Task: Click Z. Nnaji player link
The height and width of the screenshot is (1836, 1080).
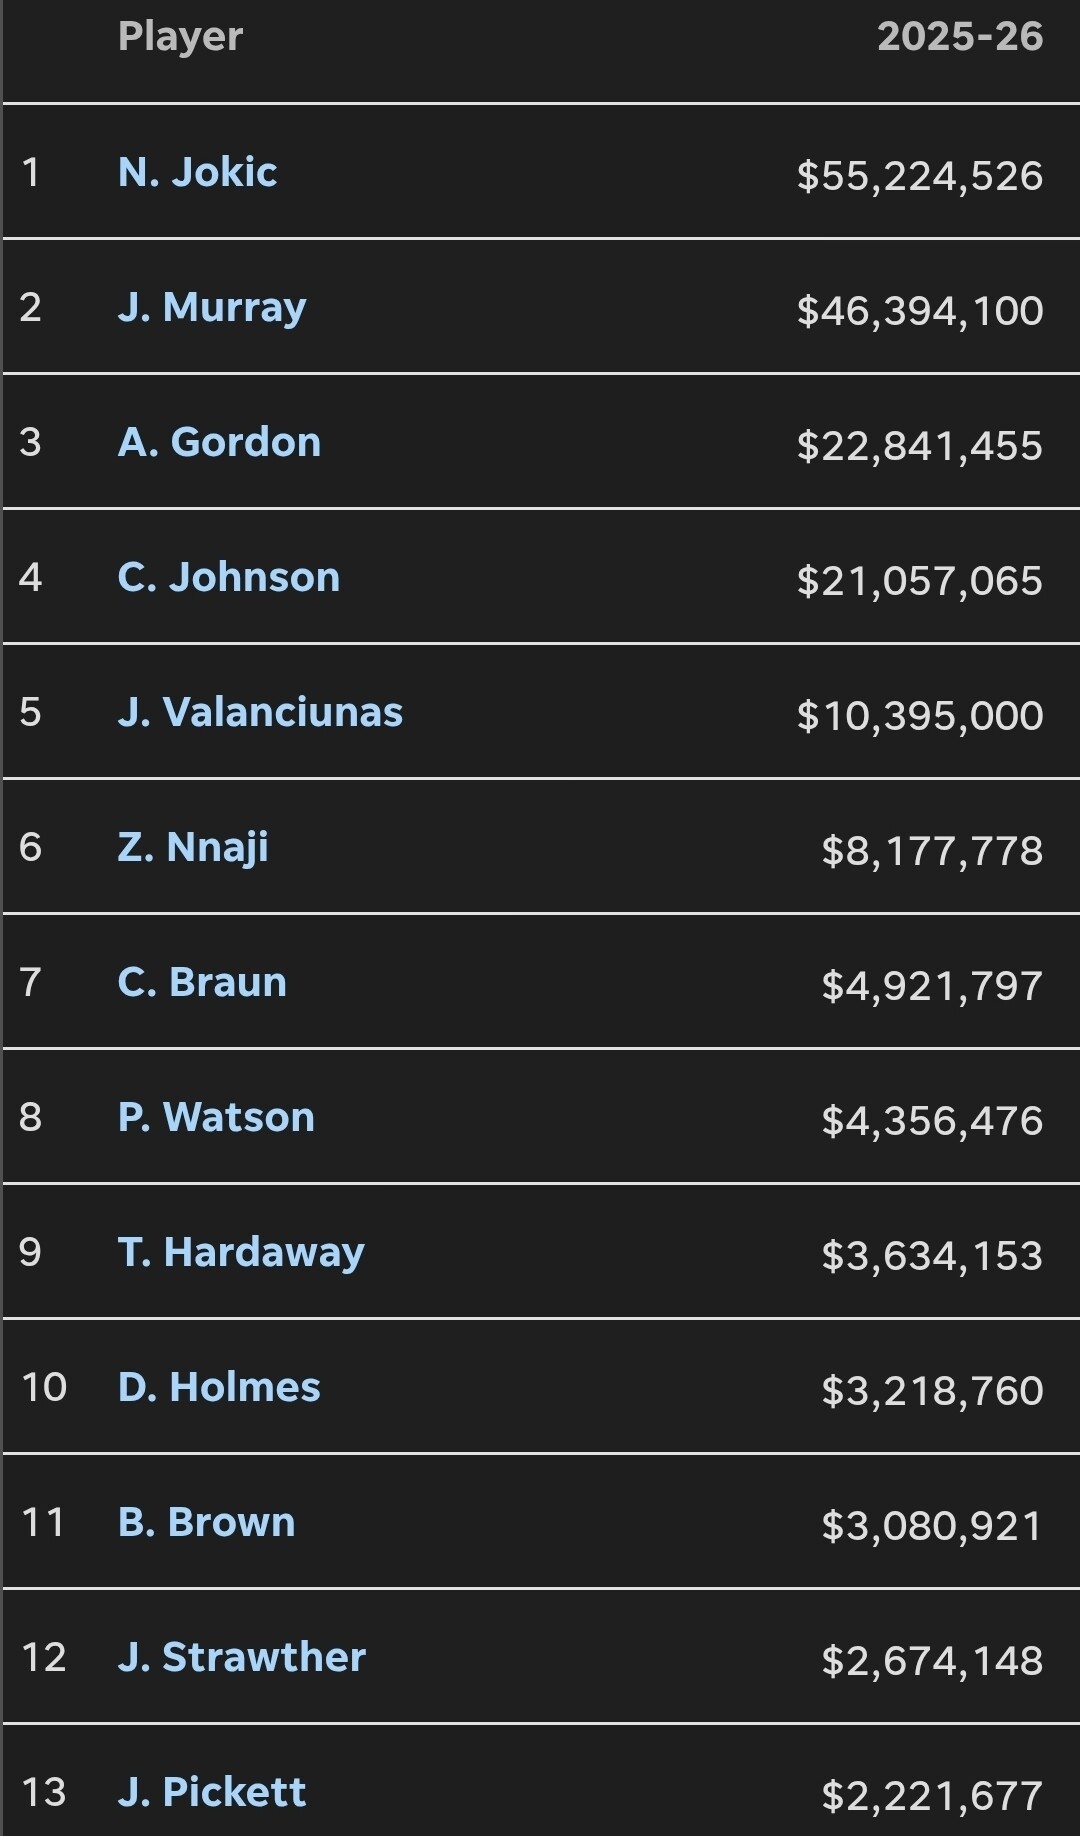Action: 193,848
